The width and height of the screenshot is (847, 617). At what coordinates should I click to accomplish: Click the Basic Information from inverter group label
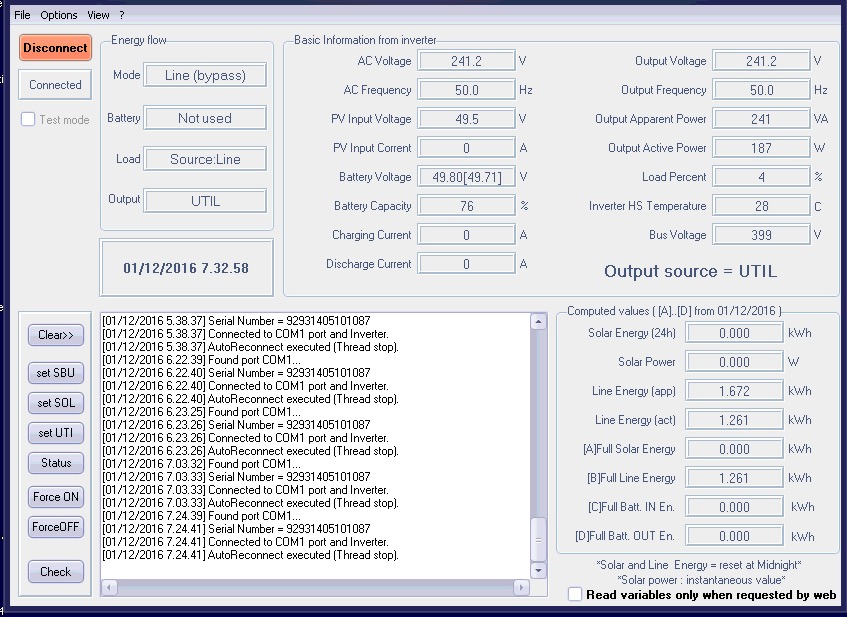365,40
